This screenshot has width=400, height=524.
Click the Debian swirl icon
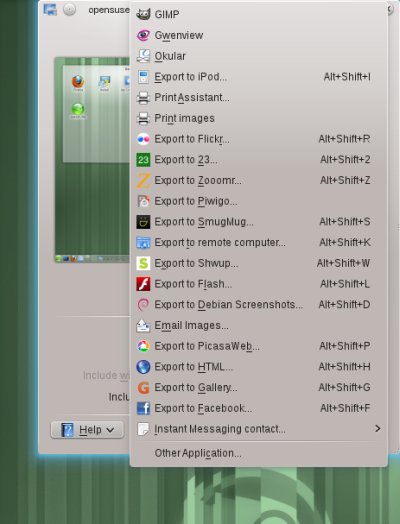143,305
